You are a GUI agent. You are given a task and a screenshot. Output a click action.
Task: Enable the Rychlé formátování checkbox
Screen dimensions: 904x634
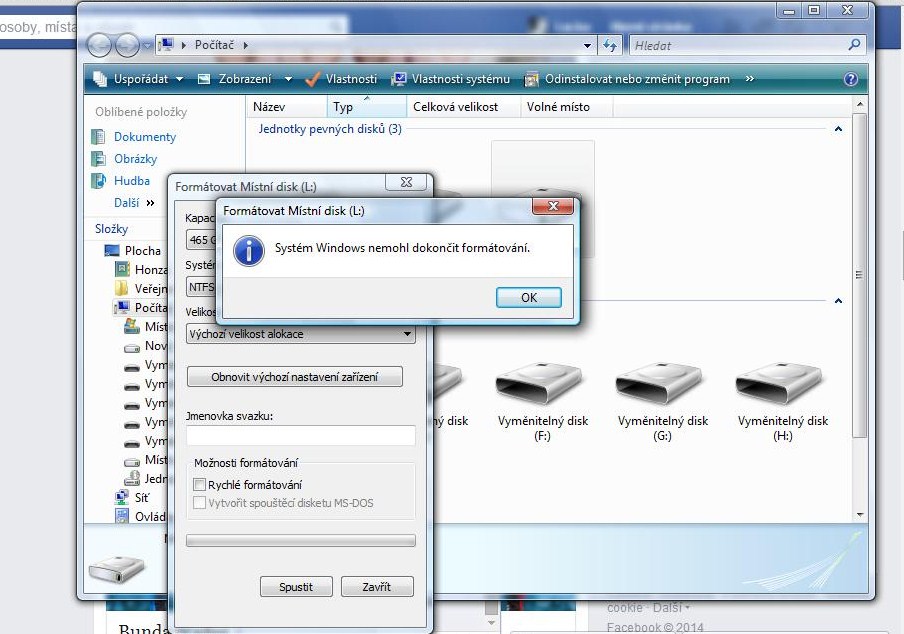coord(199,485)
